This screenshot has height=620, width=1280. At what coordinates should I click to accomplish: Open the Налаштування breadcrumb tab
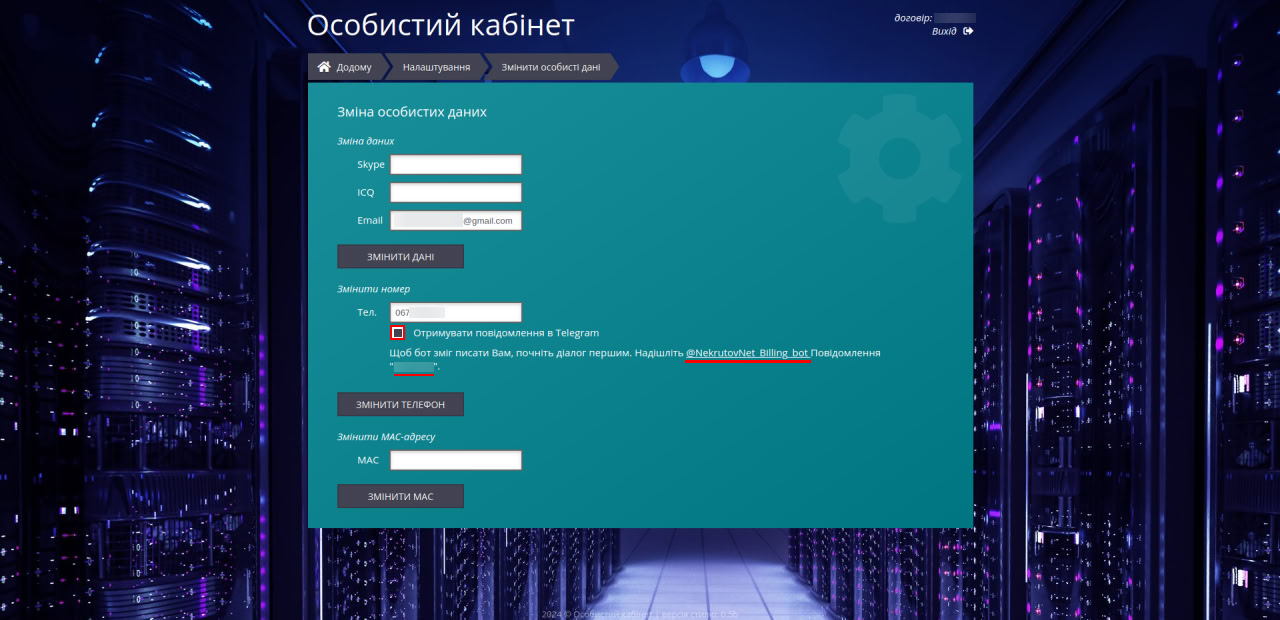point(436,67)
